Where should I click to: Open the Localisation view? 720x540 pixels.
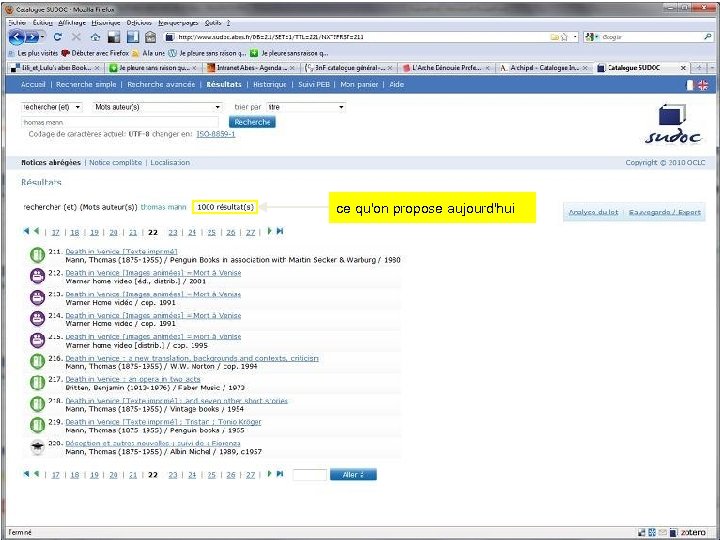[x=170, y=163]
